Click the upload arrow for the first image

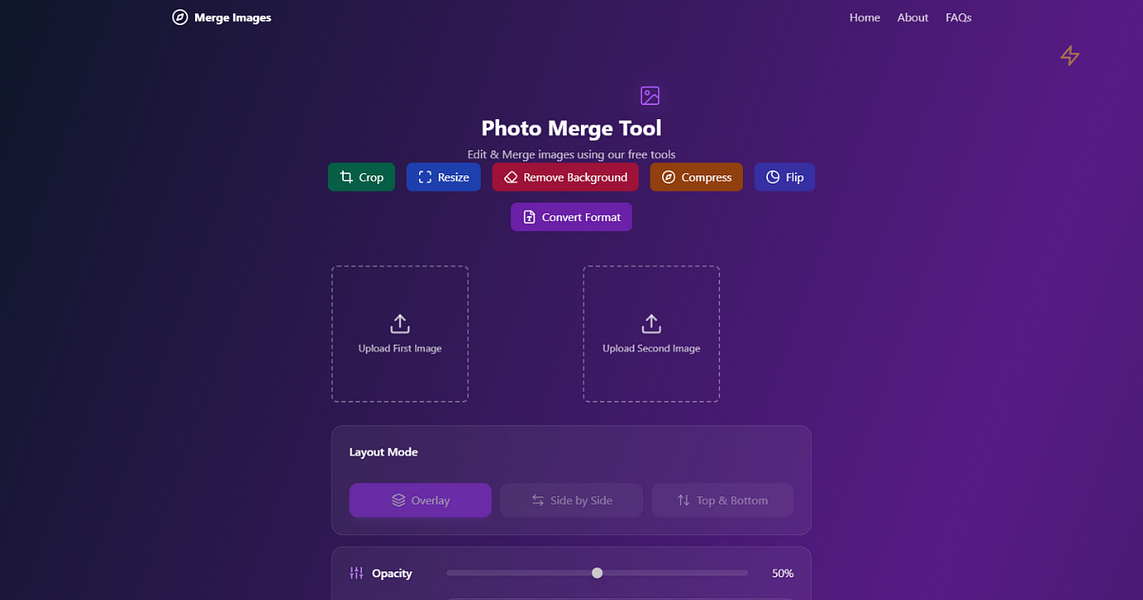click(x=399, y=323)
